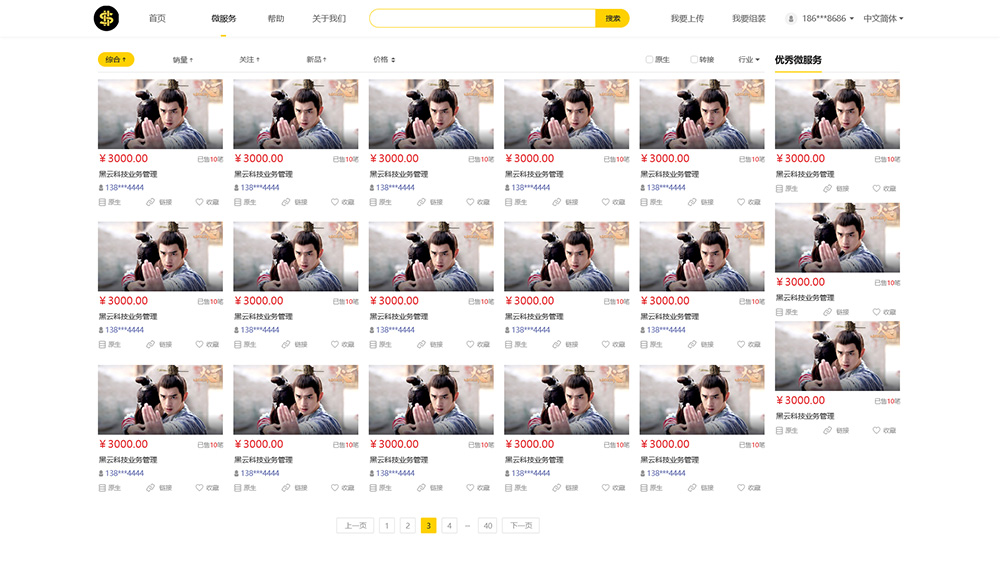Expand the 186***8686 account dropdown
The image size is (1000, 563).
(x=827, y=18)
